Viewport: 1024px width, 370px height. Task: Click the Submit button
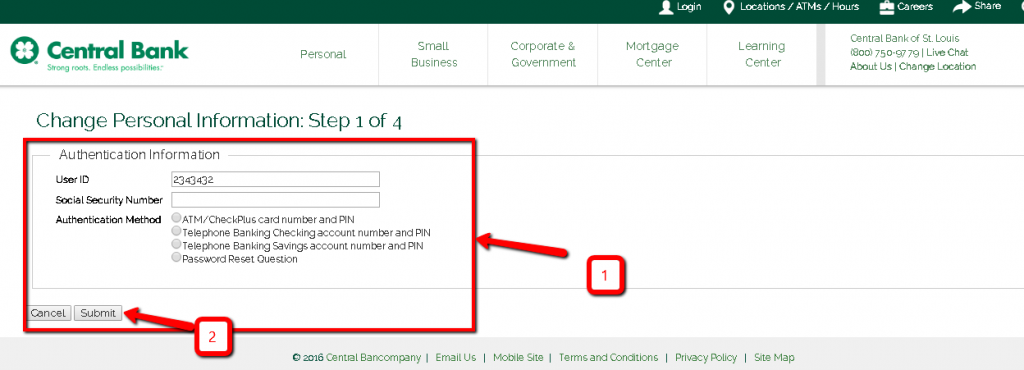tap(98, 313)
